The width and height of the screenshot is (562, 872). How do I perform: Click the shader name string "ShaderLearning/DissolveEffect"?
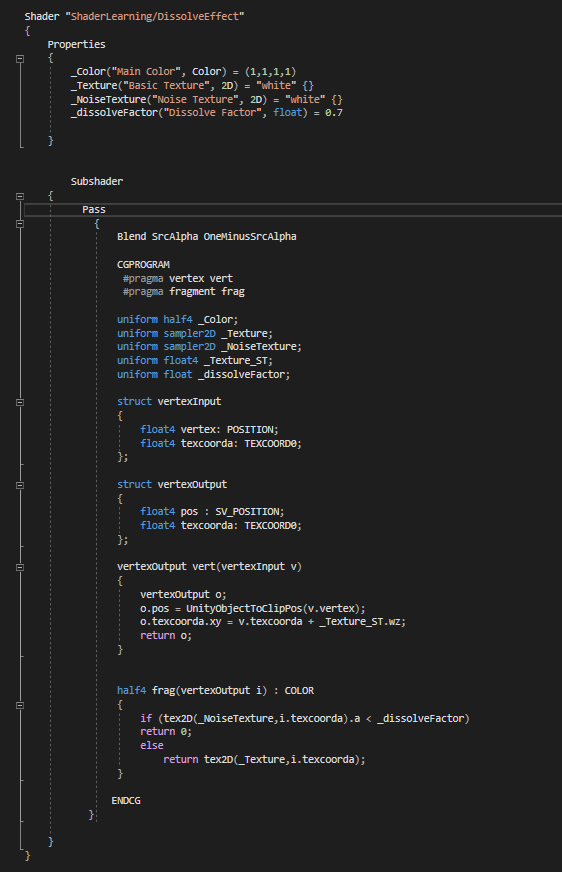click(x=155, y=17)
